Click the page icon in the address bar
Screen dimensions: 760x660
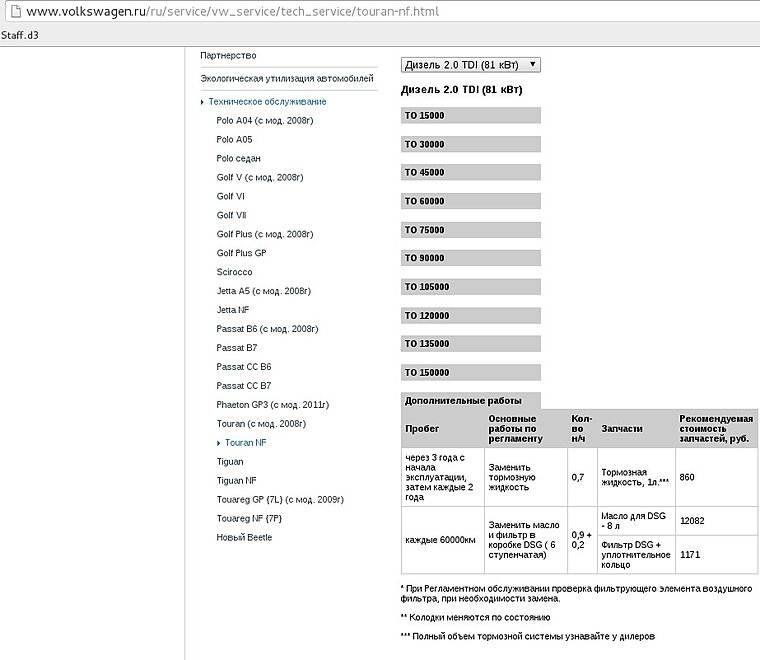click(x=15, y=11)
